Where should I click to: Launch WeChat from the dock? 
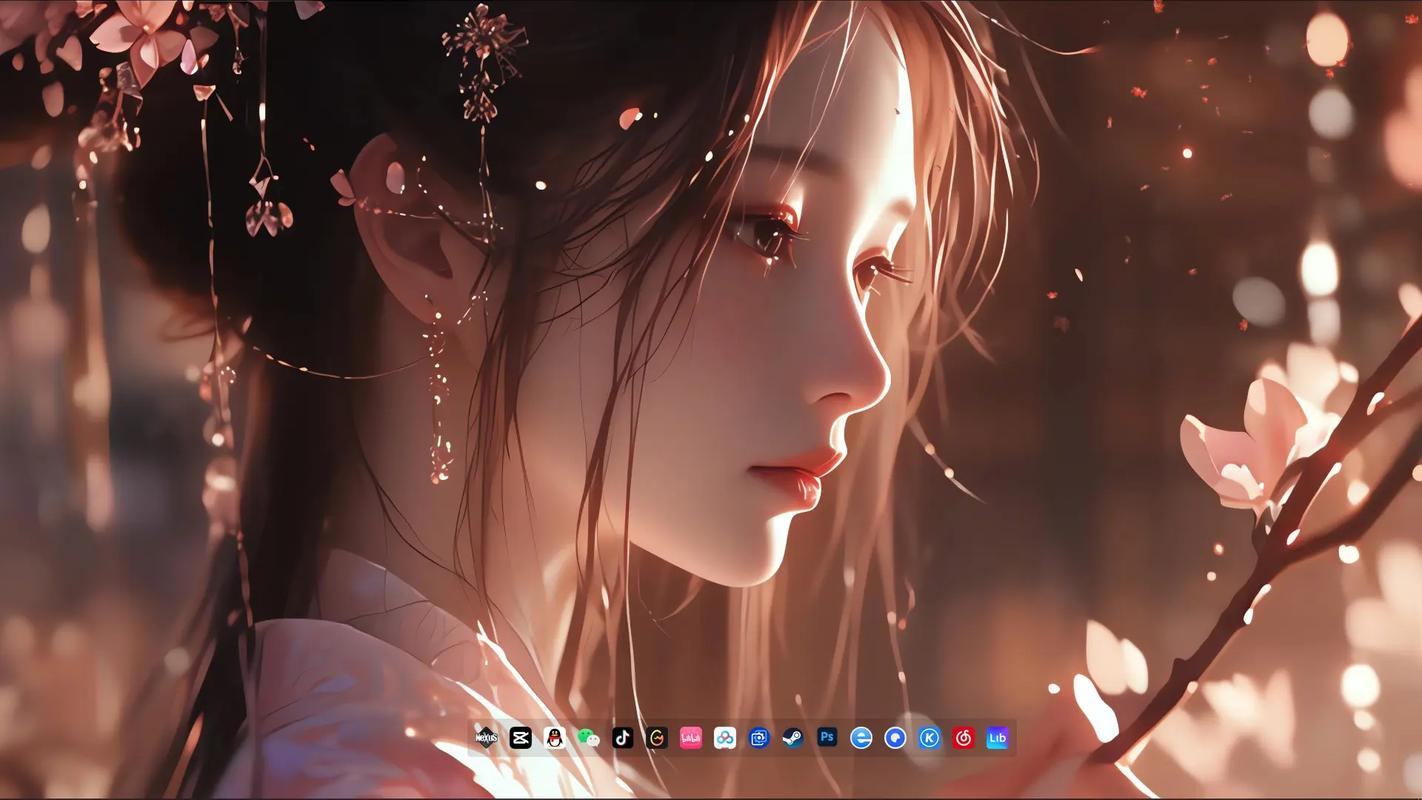tap(588, 738)
